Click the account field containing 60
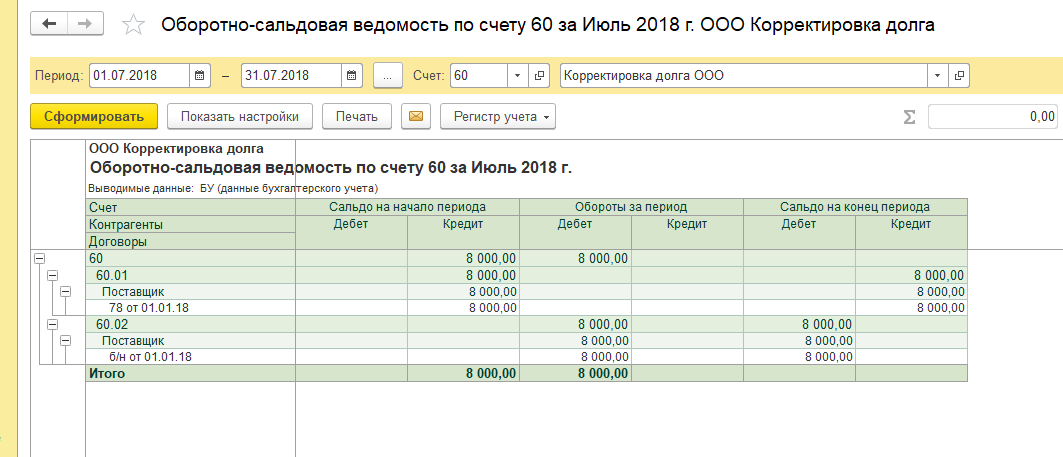Viewport: 1063px width, 457px height. coord(479,75)
